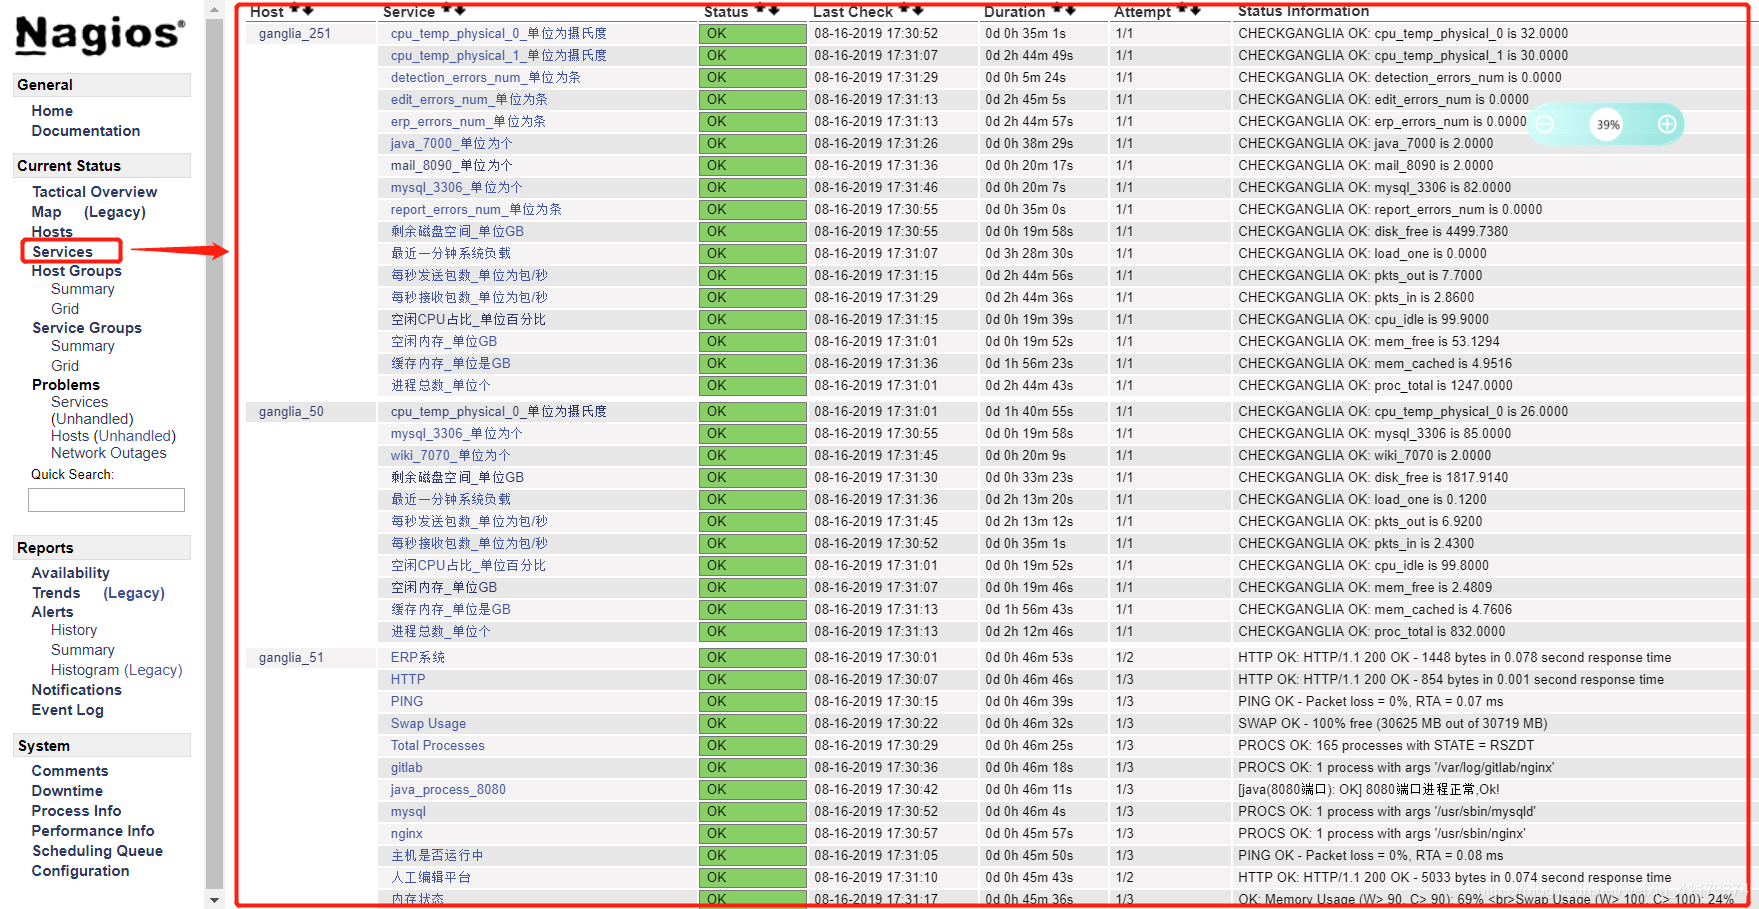Sort Duration column ascending arrow
The image size is (1759, 909).
1057,10
